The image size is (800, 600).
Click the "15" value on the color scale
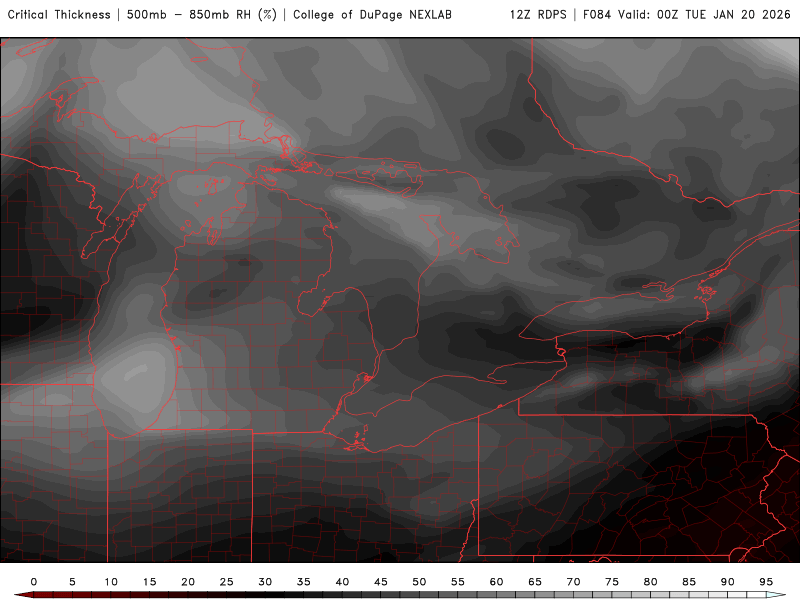149,582
